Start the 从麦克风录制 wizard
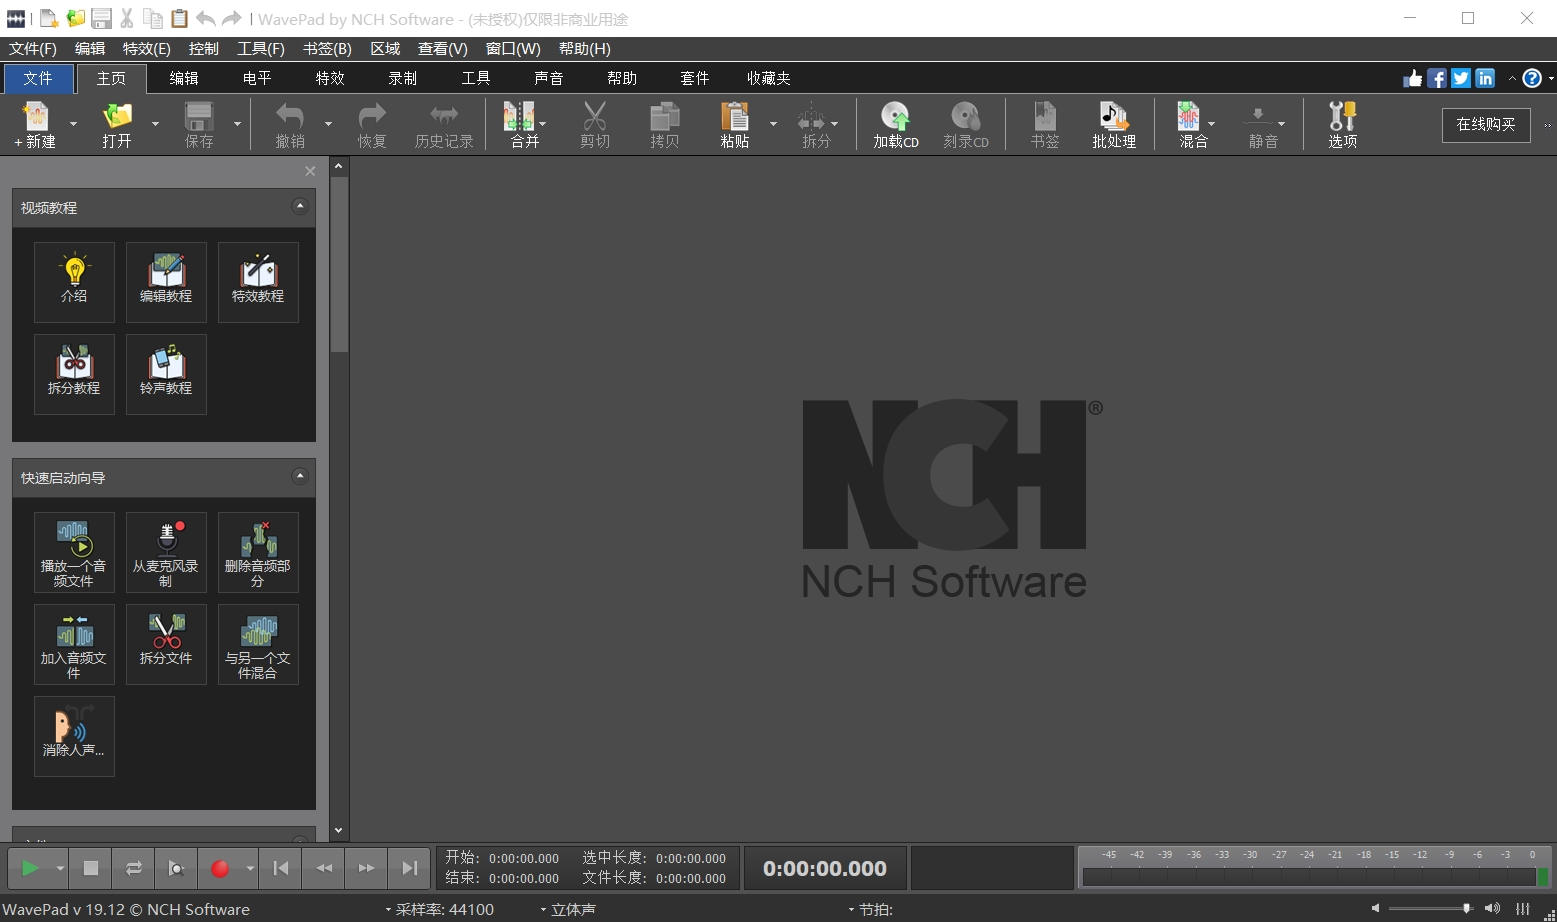Screen dimensions: 1557x922 [x=166, y=552]
